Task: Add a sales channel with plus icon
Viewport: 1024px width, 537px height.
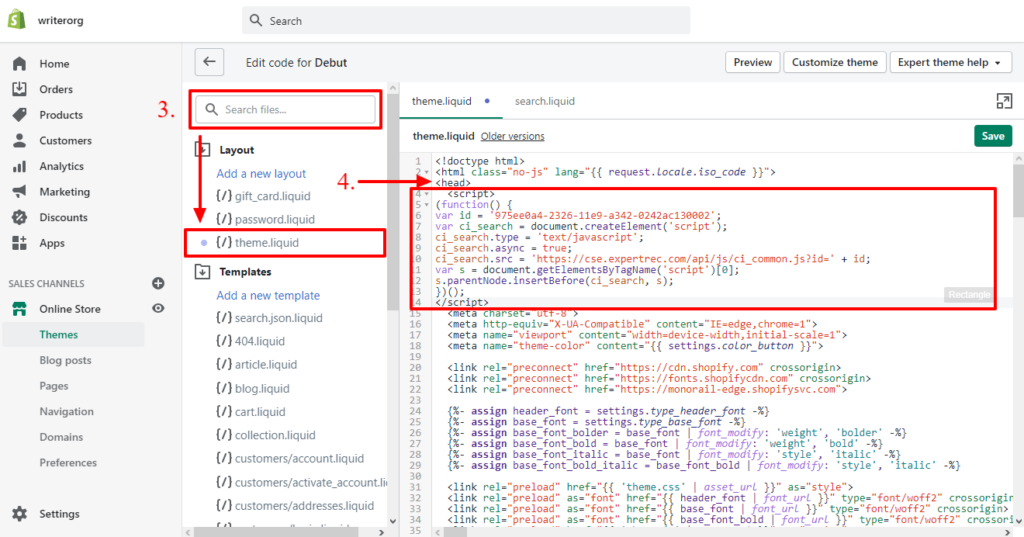Action: [x=157, y=284]
